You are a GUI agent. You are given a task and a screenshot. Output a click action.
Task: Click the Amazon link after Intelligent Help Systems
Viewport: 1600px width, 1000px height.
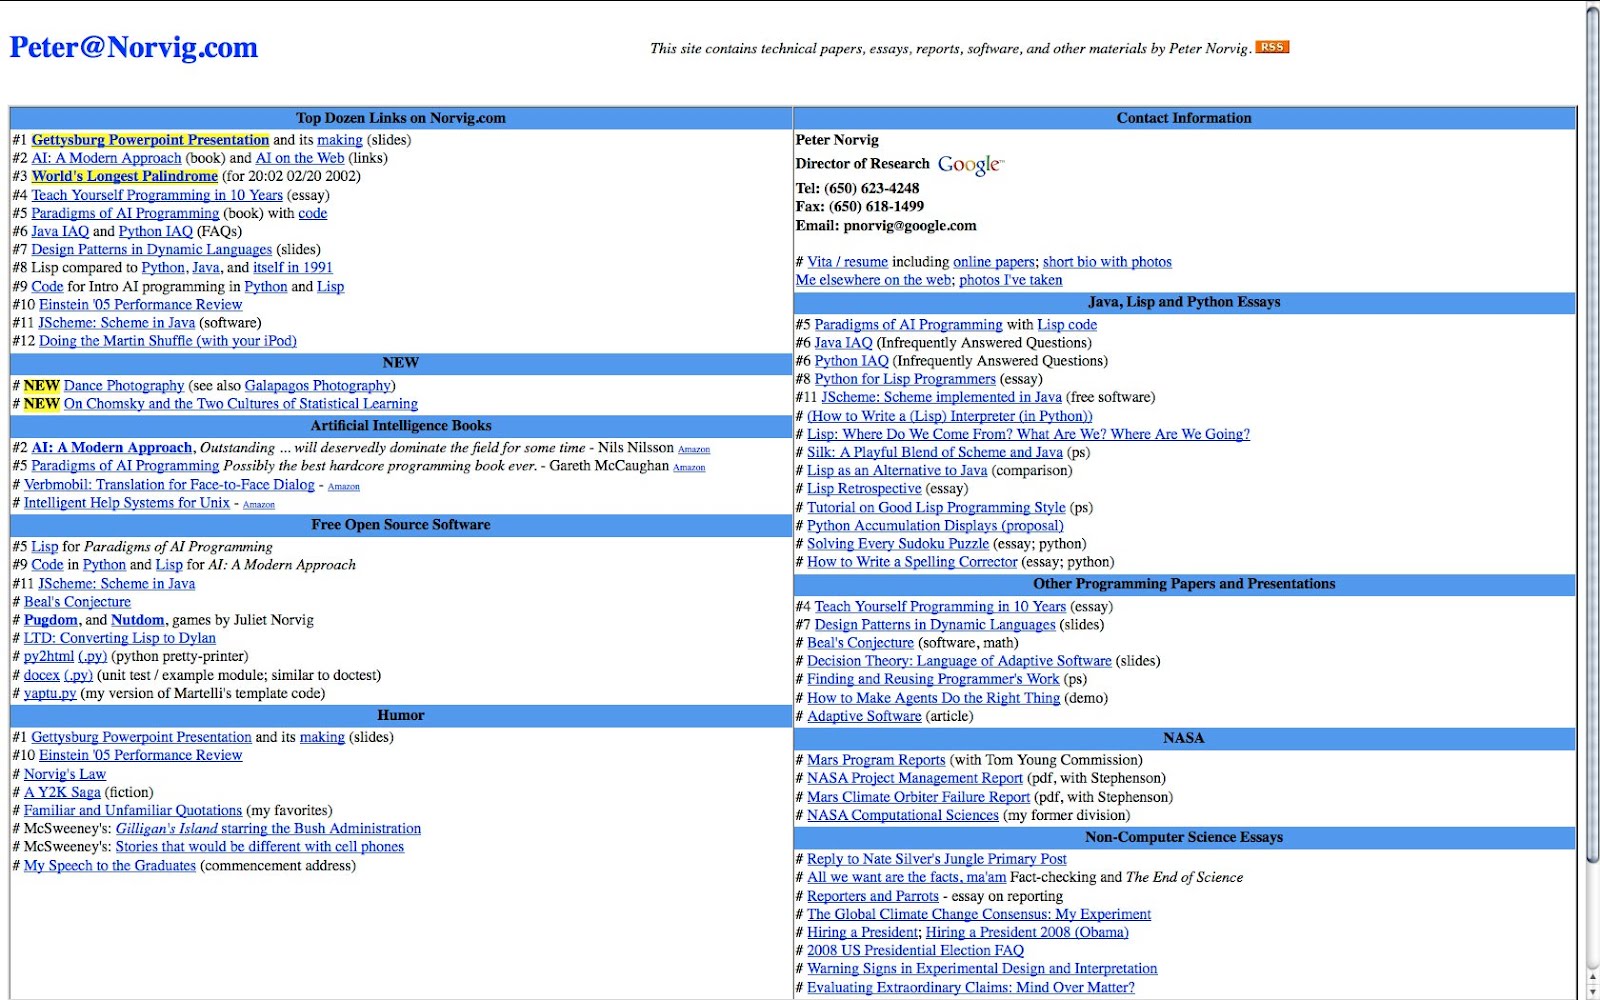[x=258, y=505]
